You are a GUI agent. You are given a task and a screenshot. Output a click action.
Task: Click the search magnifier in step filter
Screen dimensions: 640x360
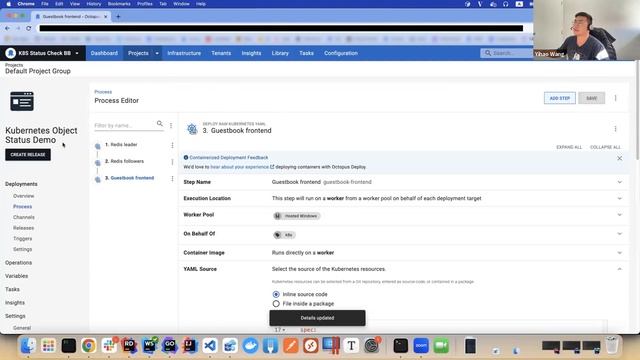(x=160, y=124)
